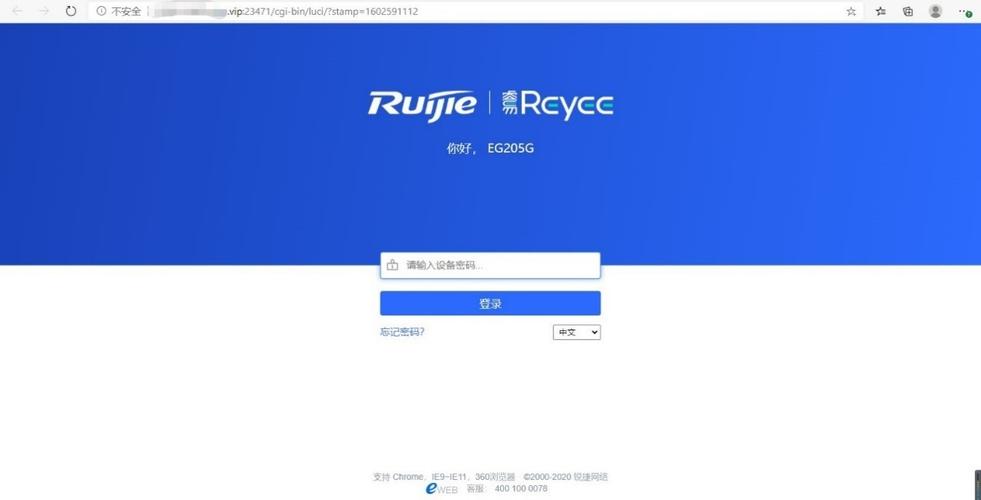This screenshot has width=981, height=500.
Task: Open the browser settings and more menu
Action: click(x=965, y=11)
